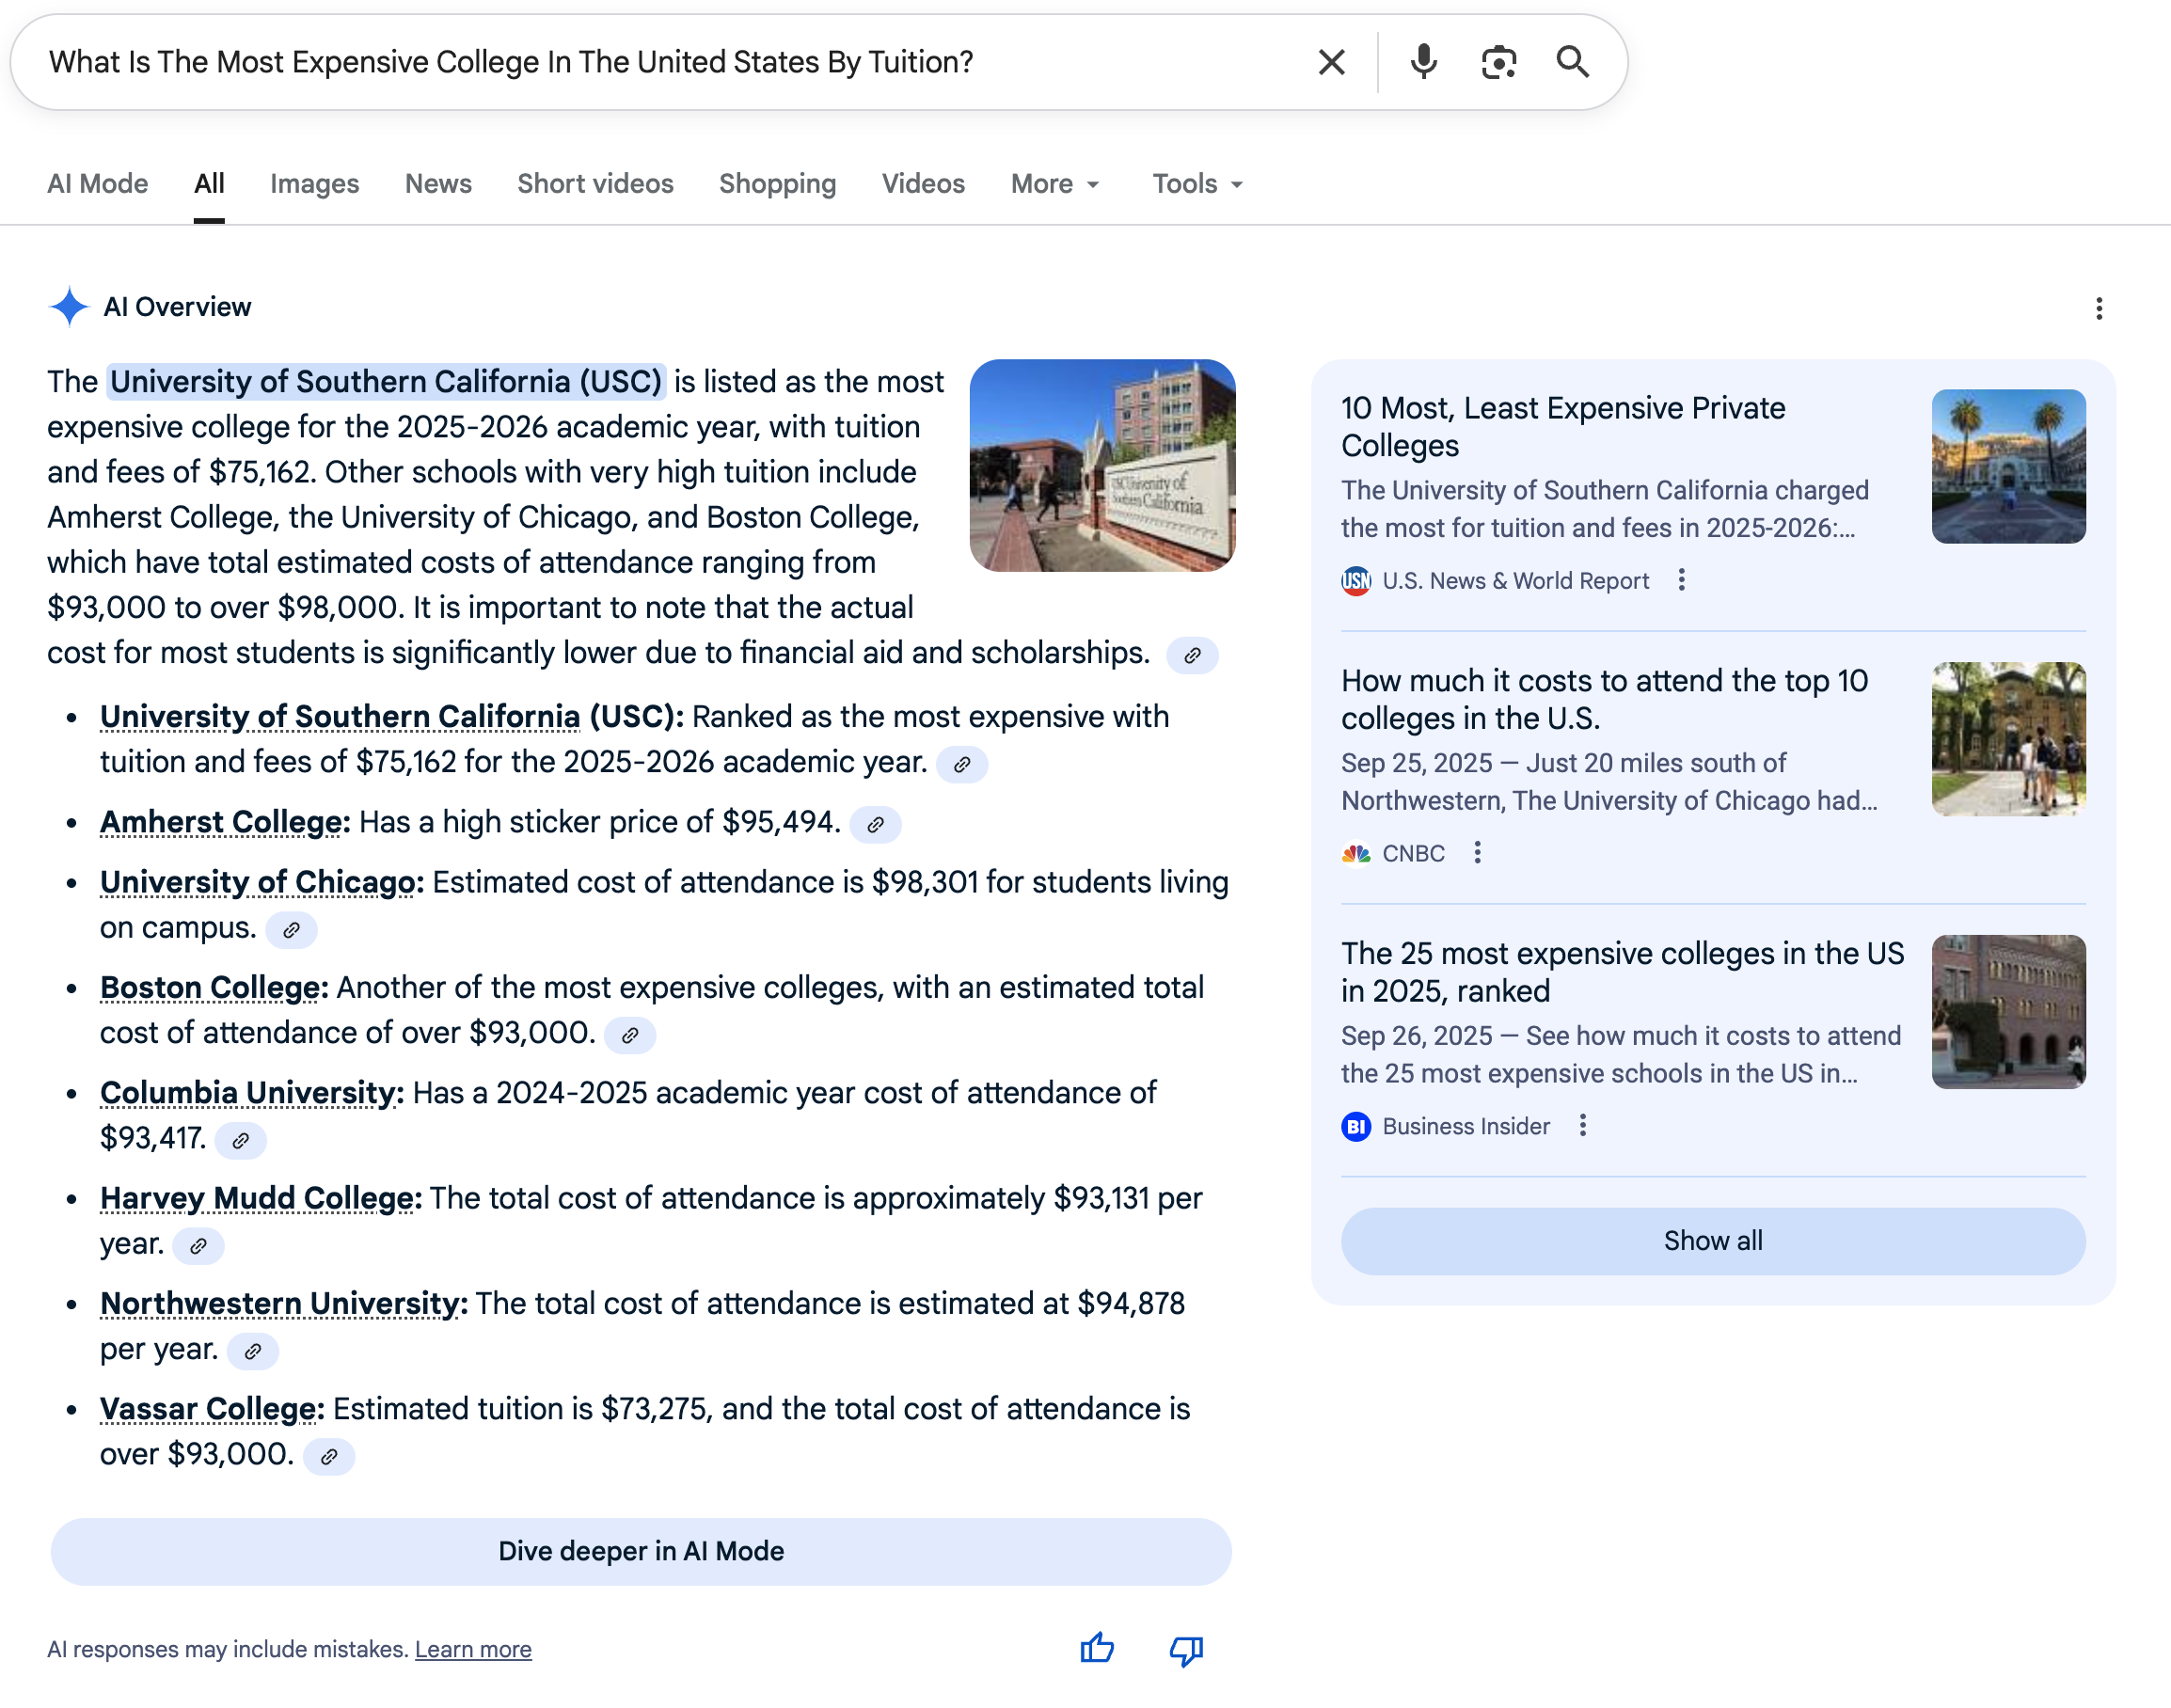
Task: Click Show all sources button
Action: point(1712,1240)
